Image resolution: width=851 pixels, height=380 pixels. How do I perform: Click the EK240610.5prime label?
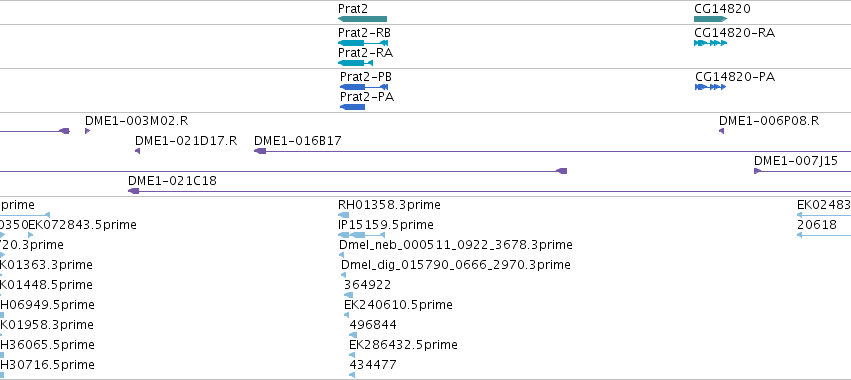pos(398,305)
